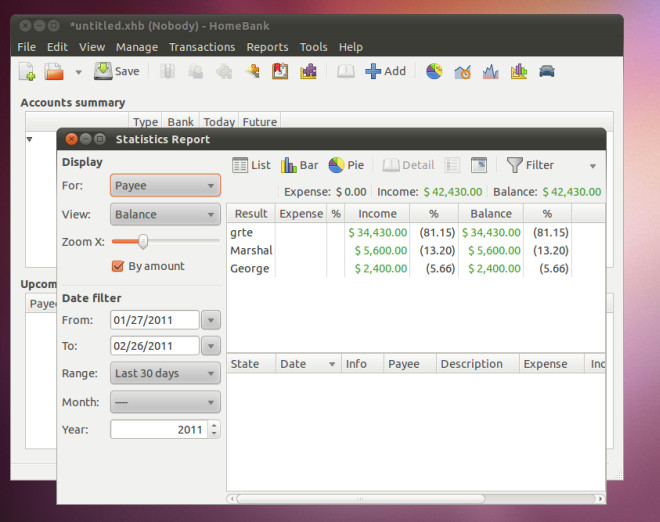Open the Tools menu
The height and width of the screenshot is (522, 660).
[314, 47]
